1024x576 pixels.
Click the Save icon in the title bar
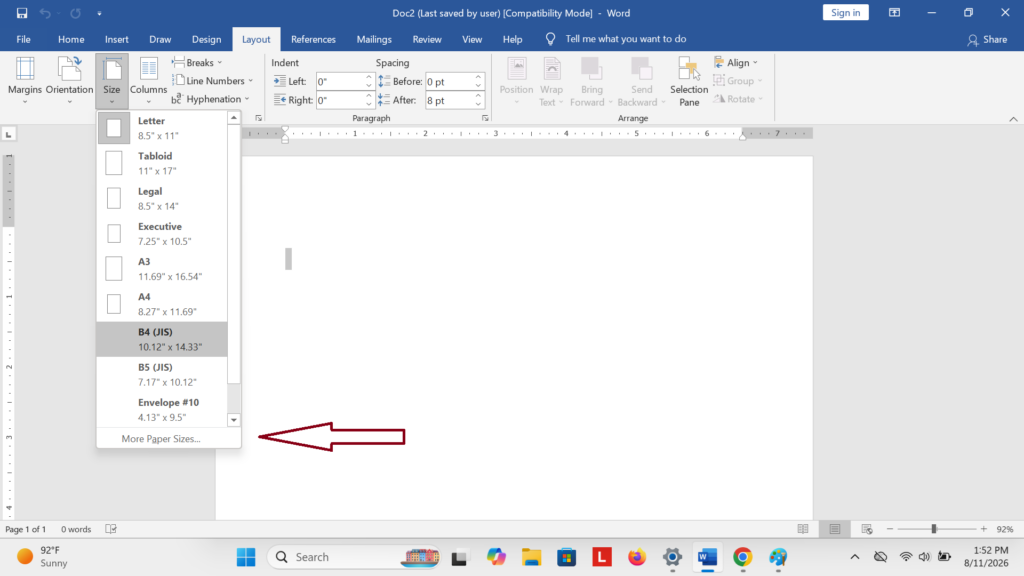[x=22, y=13]
